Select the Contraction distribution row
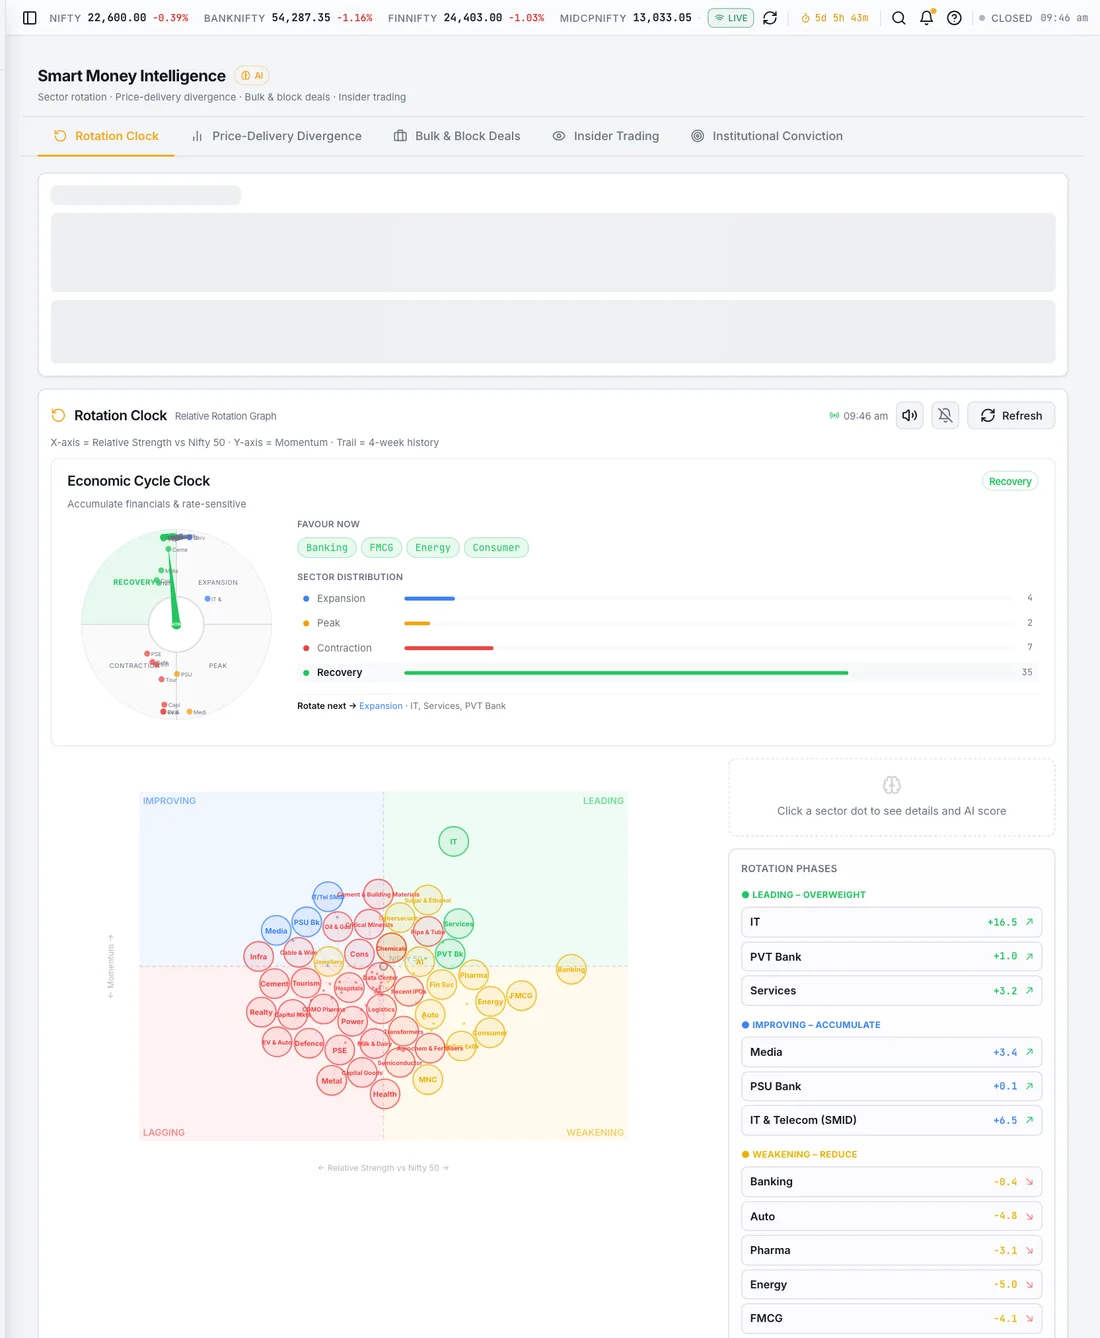This screenshot has width=1100, height=1338. (668, 648)
